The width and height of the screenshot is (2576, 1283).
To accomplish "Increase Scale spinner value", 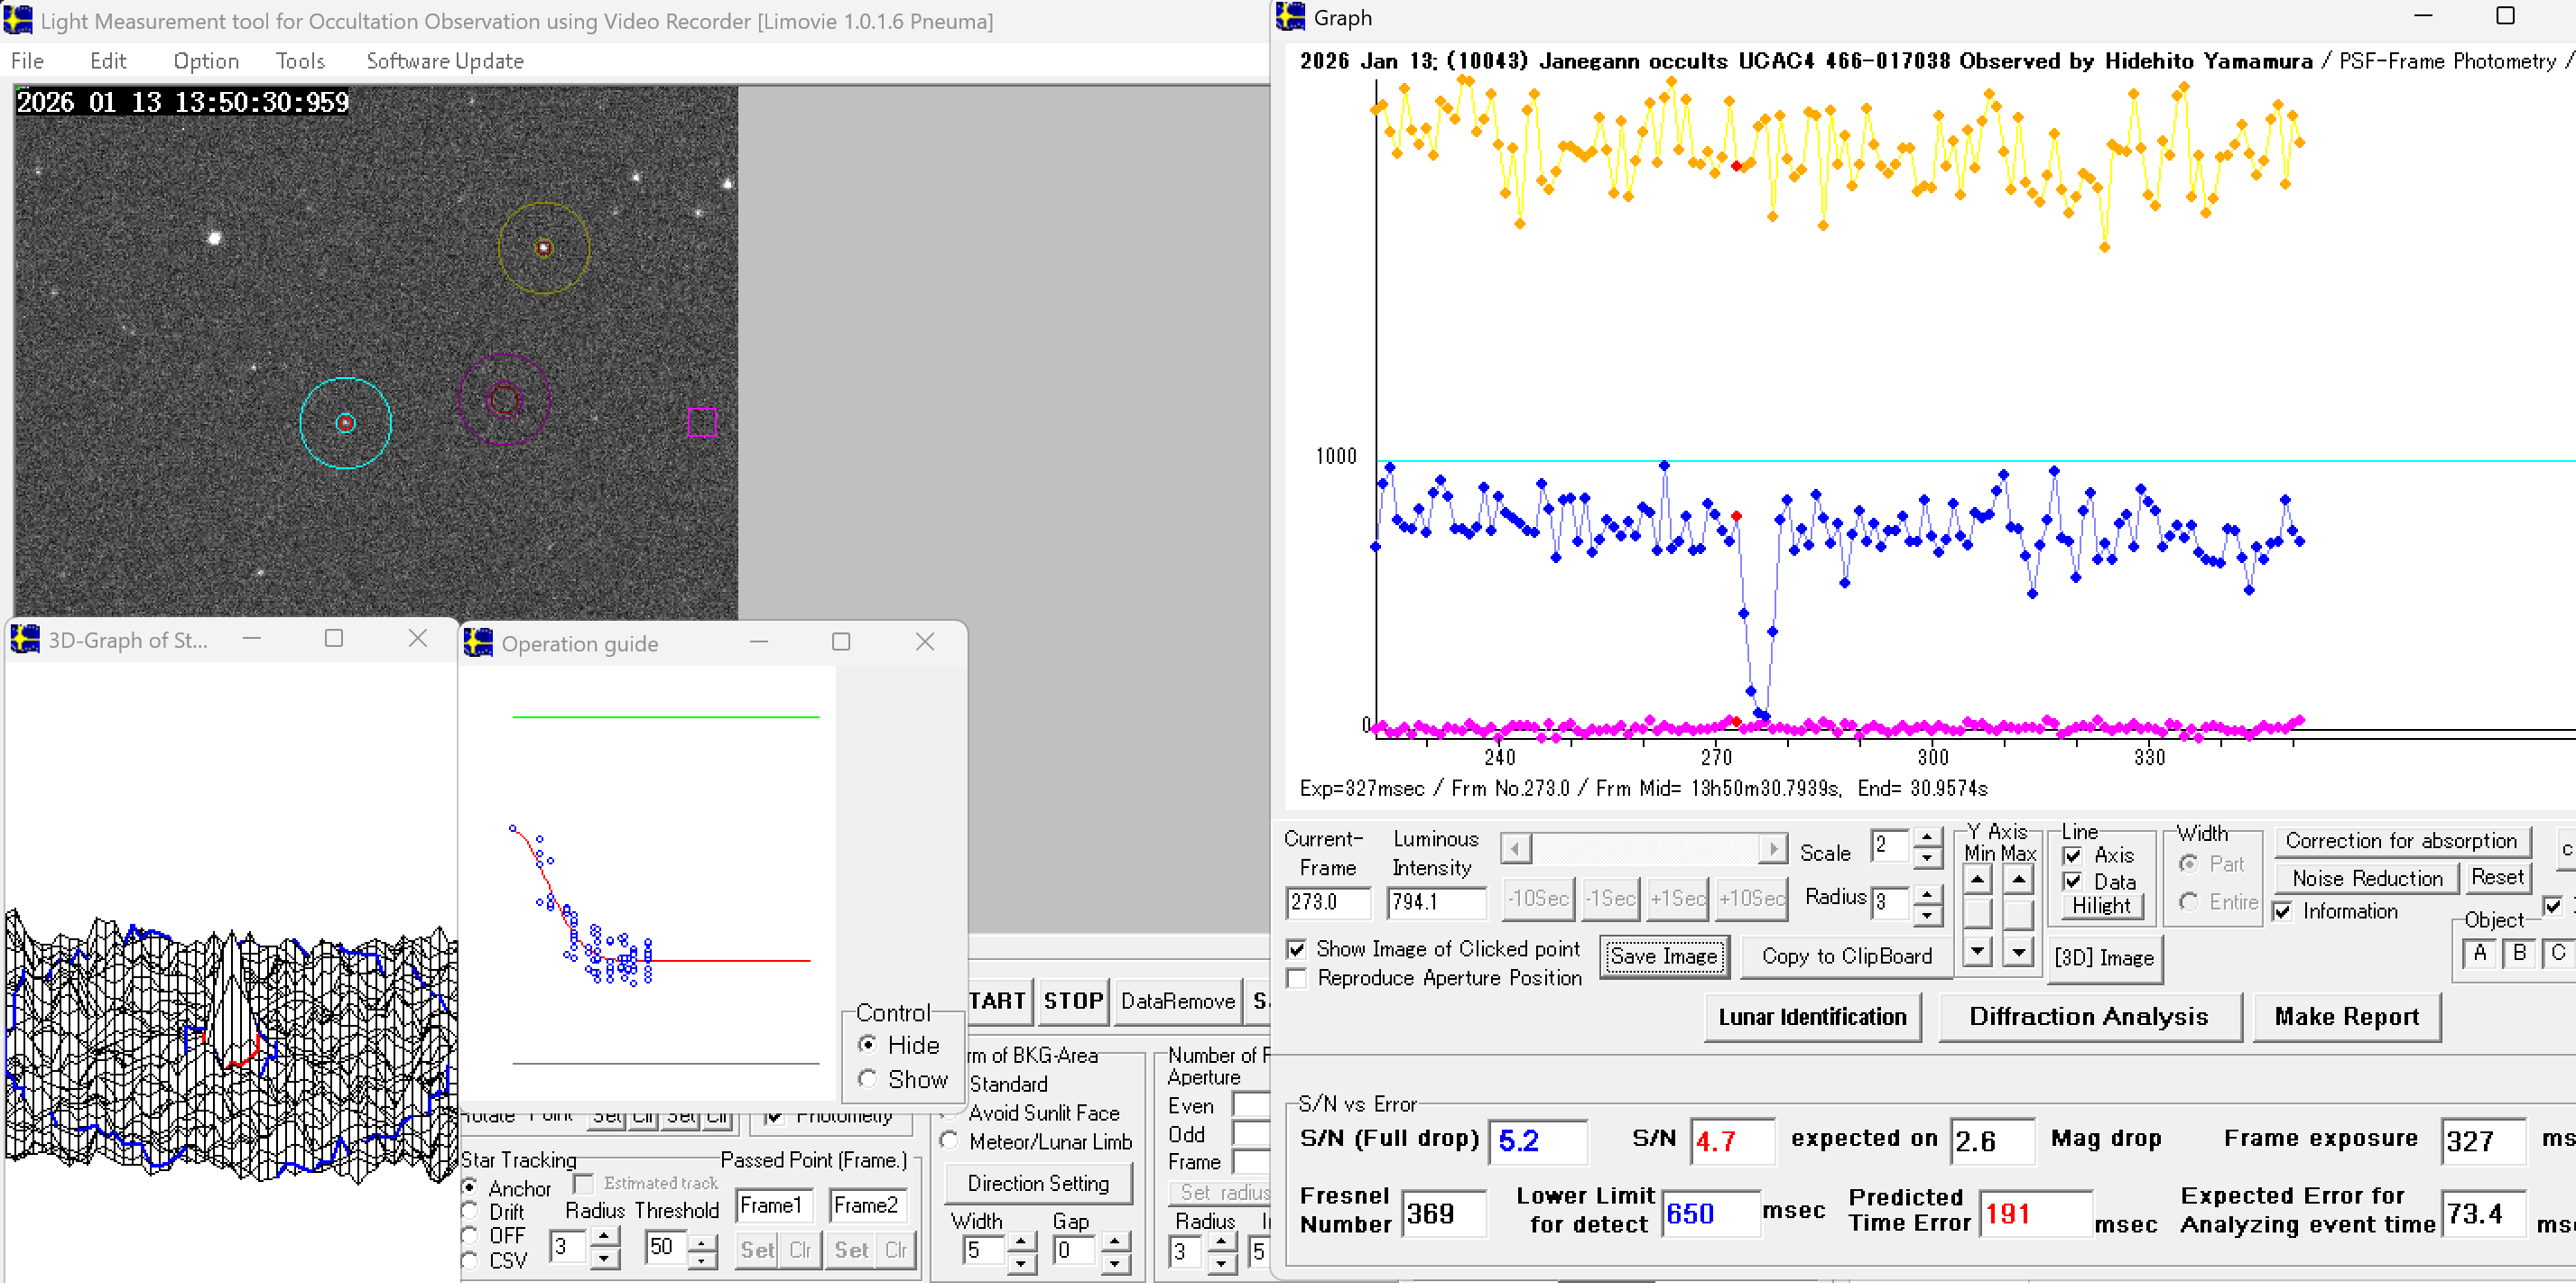I will pyautogui.click(x=1926, y=836).
